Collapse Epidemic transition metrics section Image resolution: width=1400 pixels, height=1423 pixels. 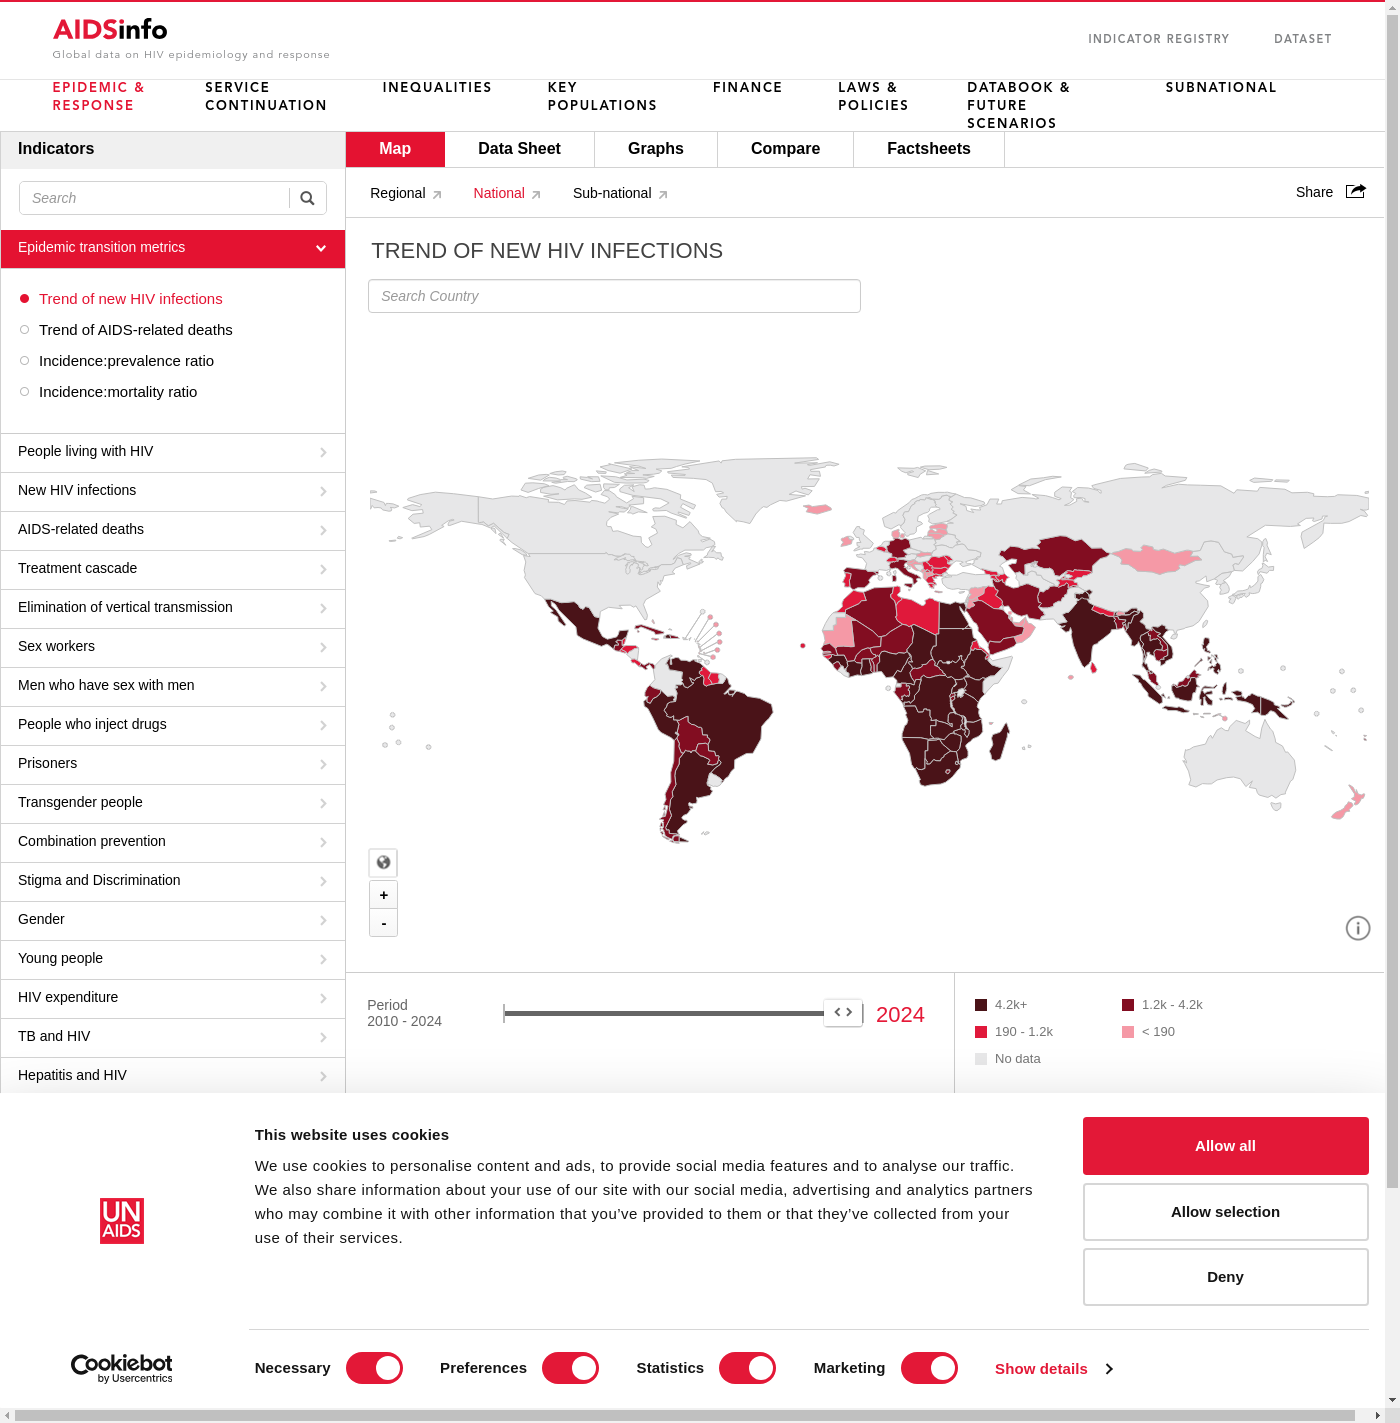pos(321,248)
